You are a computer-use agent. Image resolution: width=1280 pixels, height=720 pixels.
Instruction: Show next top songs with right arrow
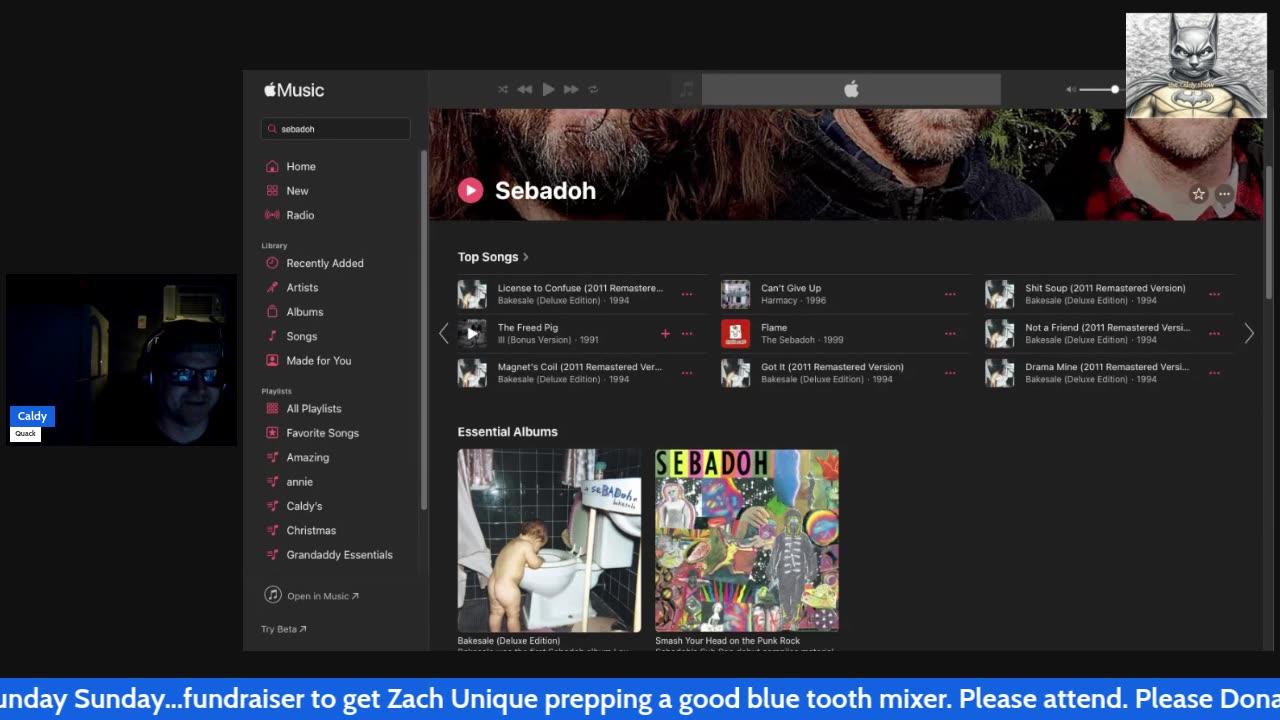1248,334
